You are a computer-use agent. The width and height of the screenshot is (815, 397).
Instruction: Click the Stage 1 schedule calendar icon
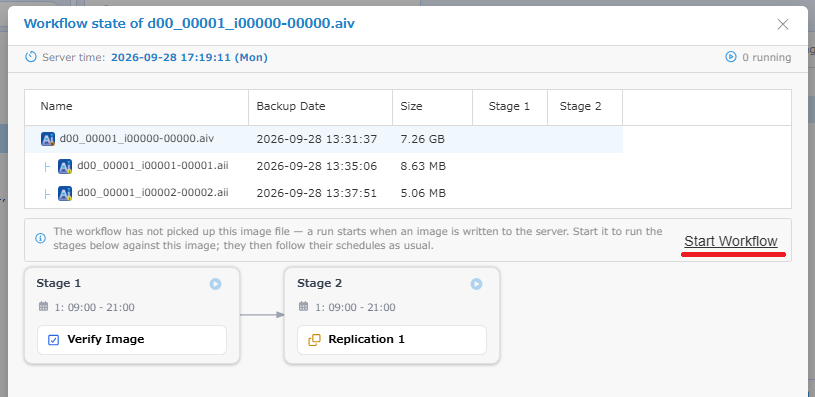pos(44,307)
